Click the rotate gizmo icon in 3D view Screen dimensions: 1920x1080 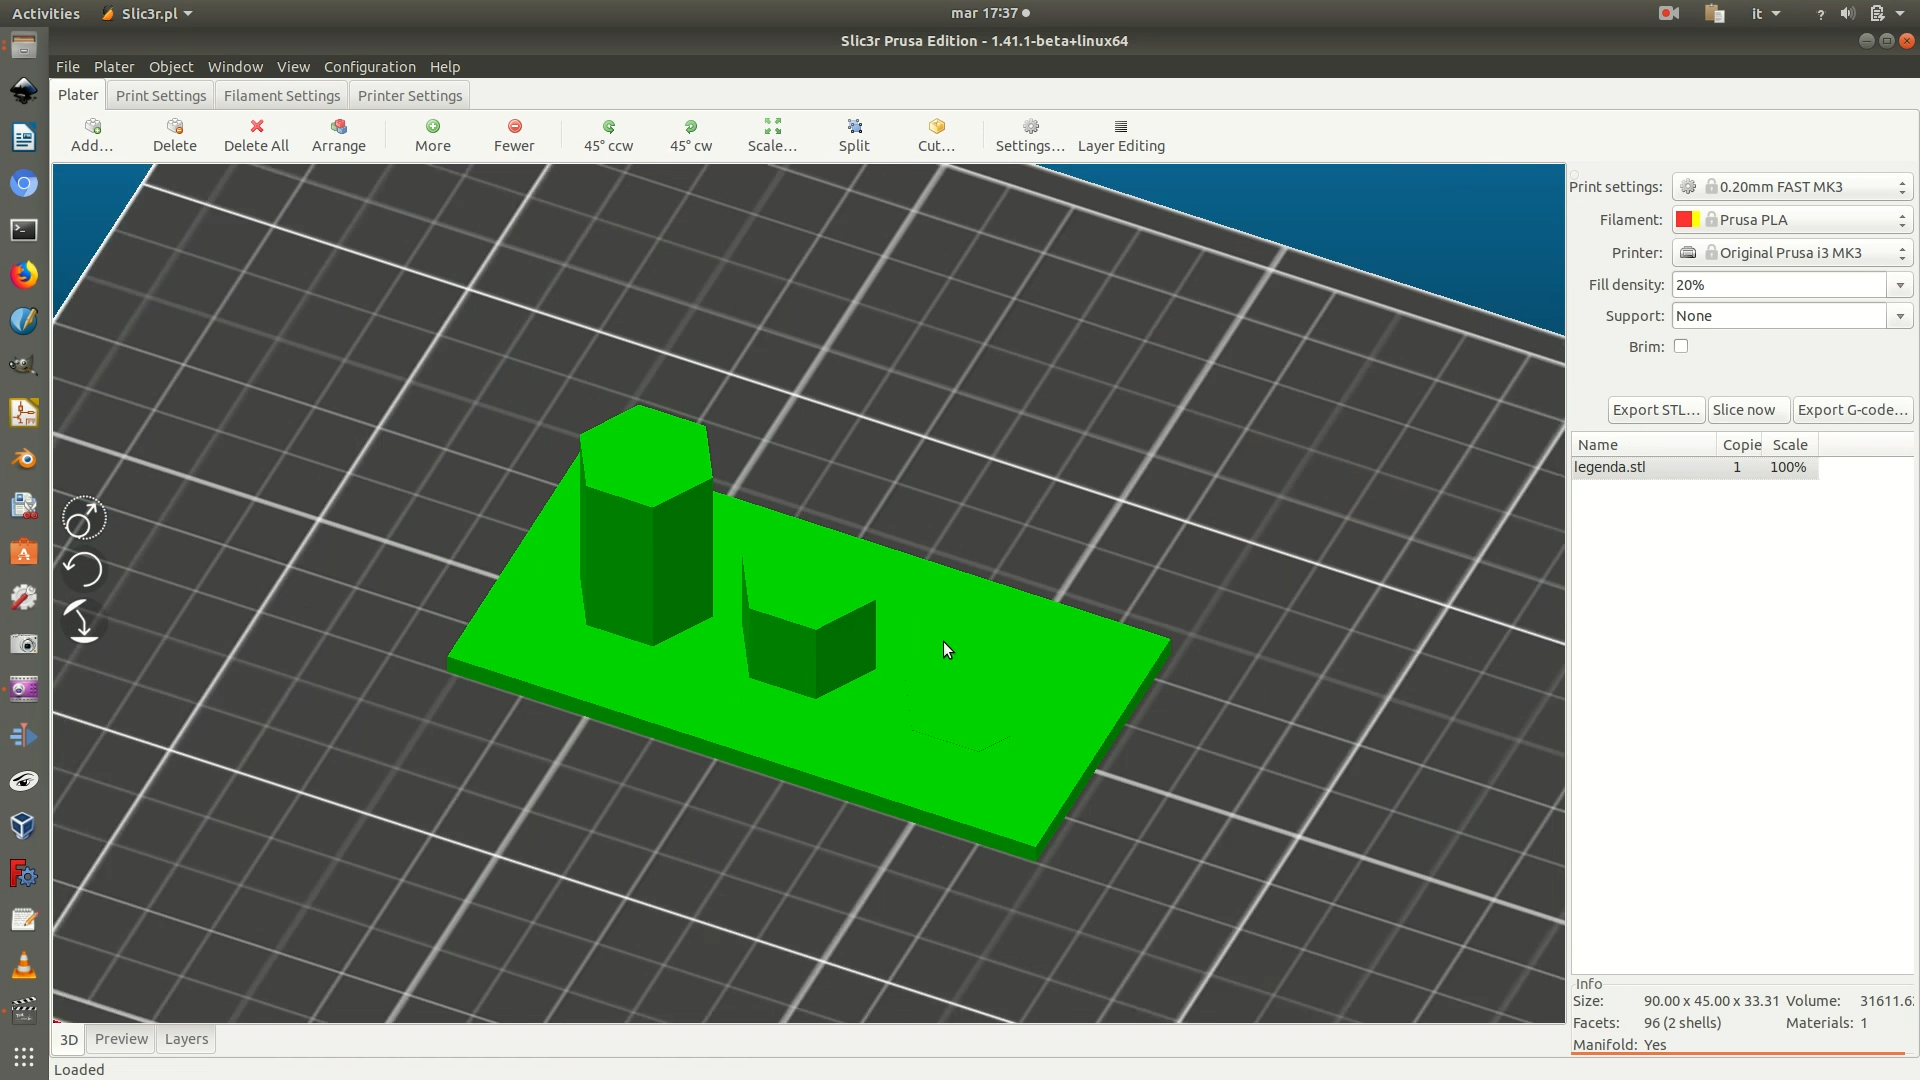[83, 570]
